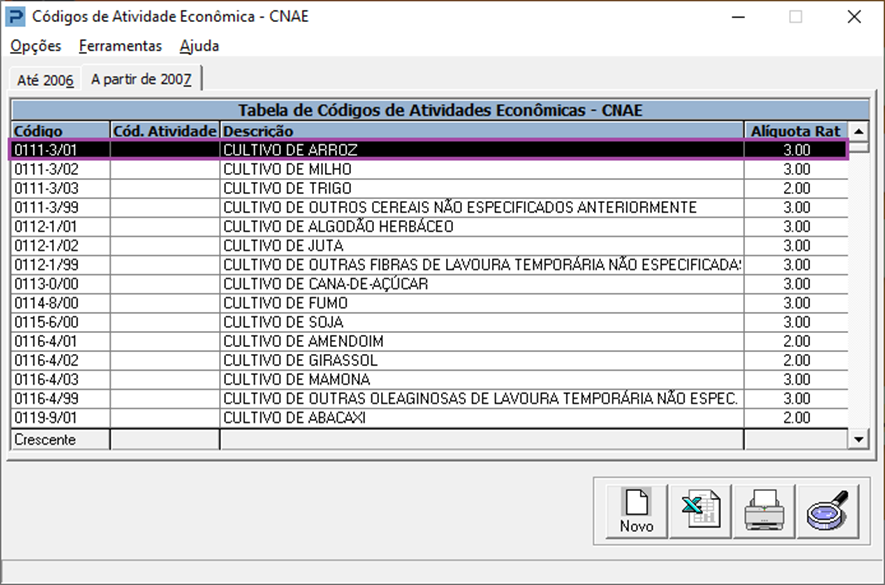The width and height of the screenshot is (885, 585).
Task: Click code cell 0111-3/02
Action: click(60, 169)
